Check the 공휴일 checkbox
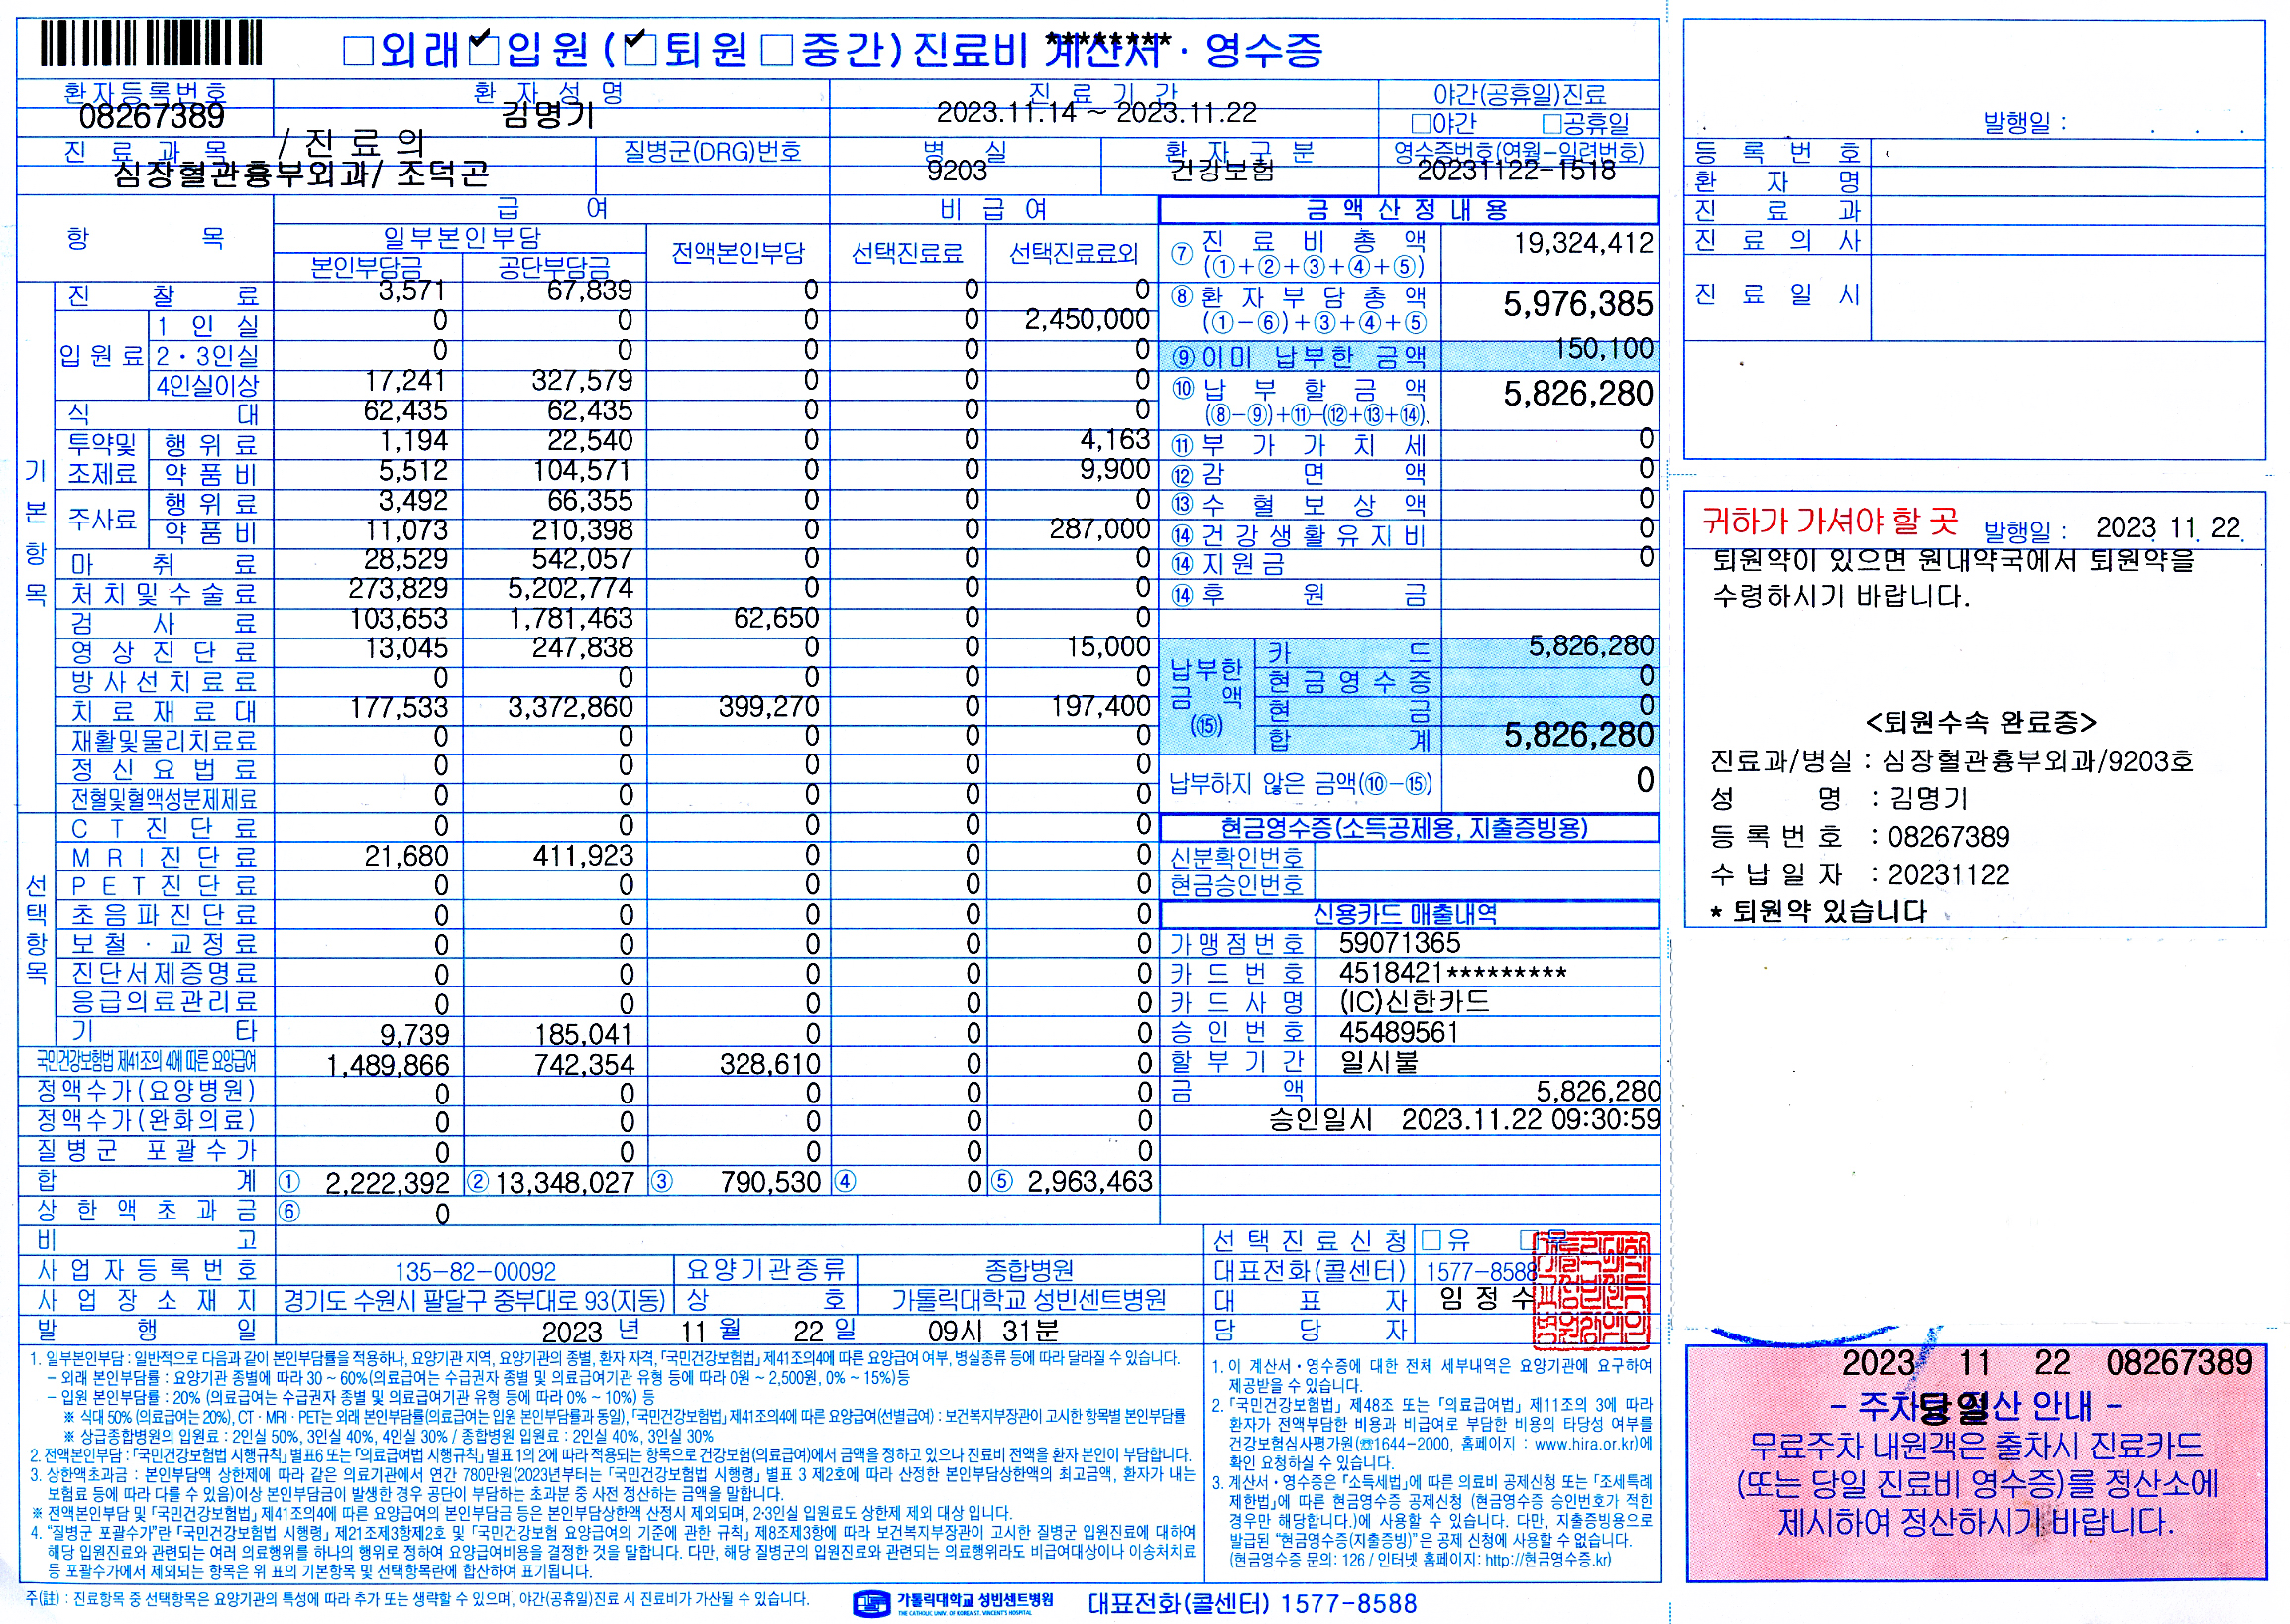 [1552, 124]
